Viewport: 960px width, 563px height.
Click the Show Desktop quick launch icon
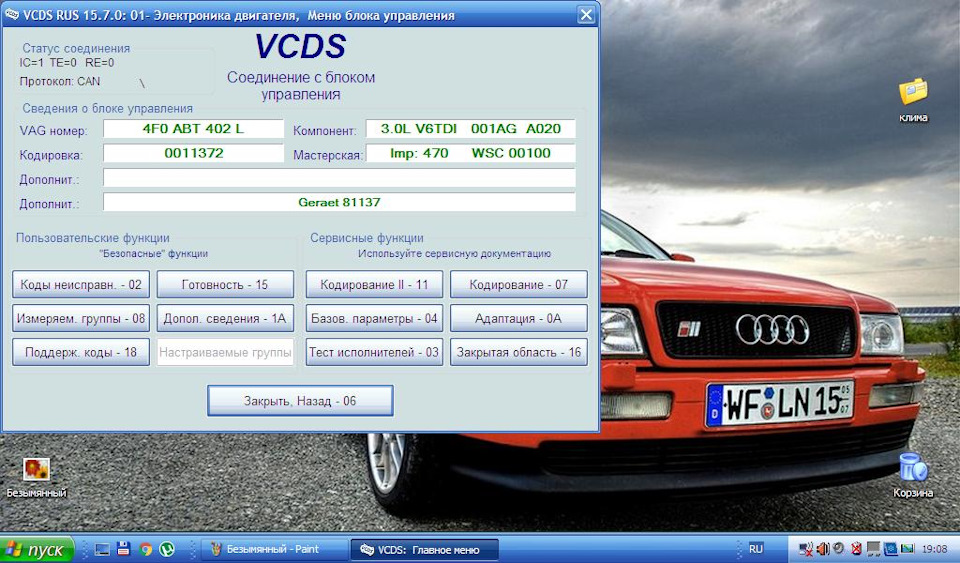tap(102, 549)
